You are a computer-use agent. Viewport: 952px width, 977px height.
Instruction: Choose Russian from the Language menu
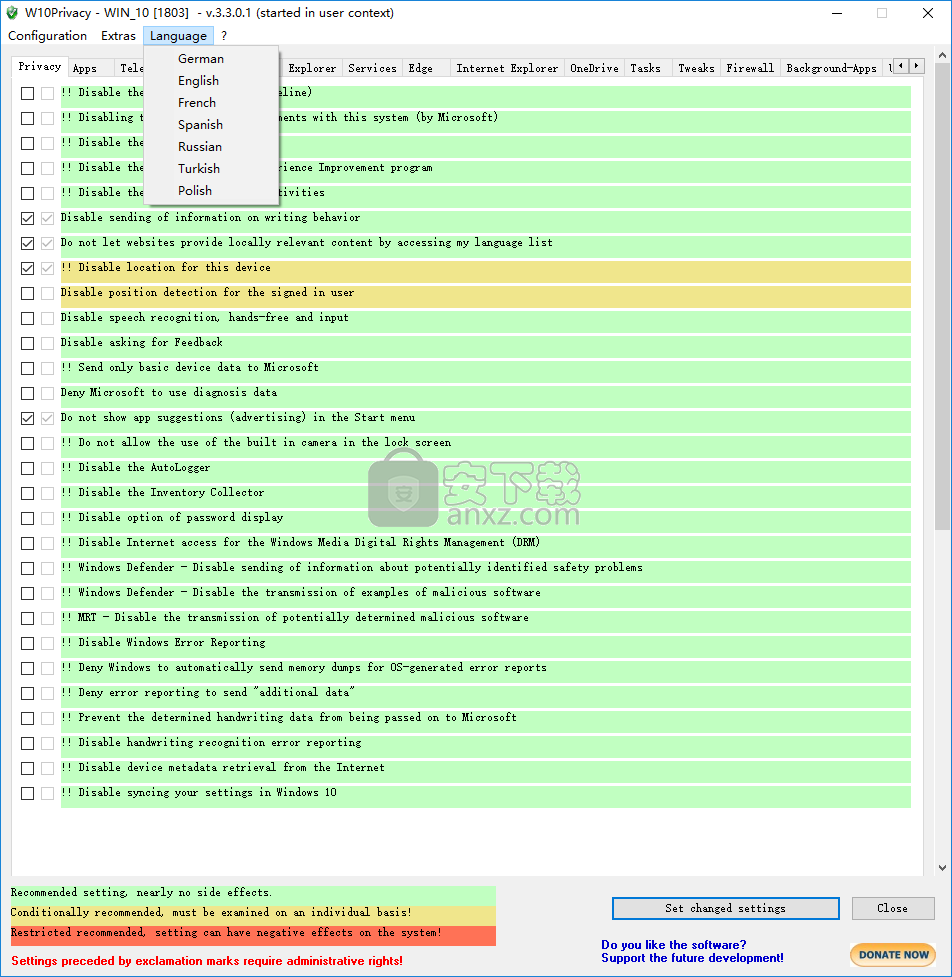[199, 147]
